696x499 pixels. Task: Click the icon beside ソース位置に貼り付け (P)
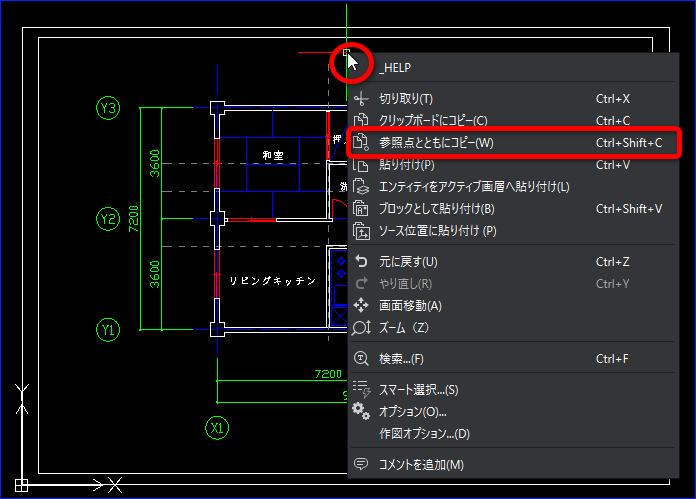click(361, 231)
